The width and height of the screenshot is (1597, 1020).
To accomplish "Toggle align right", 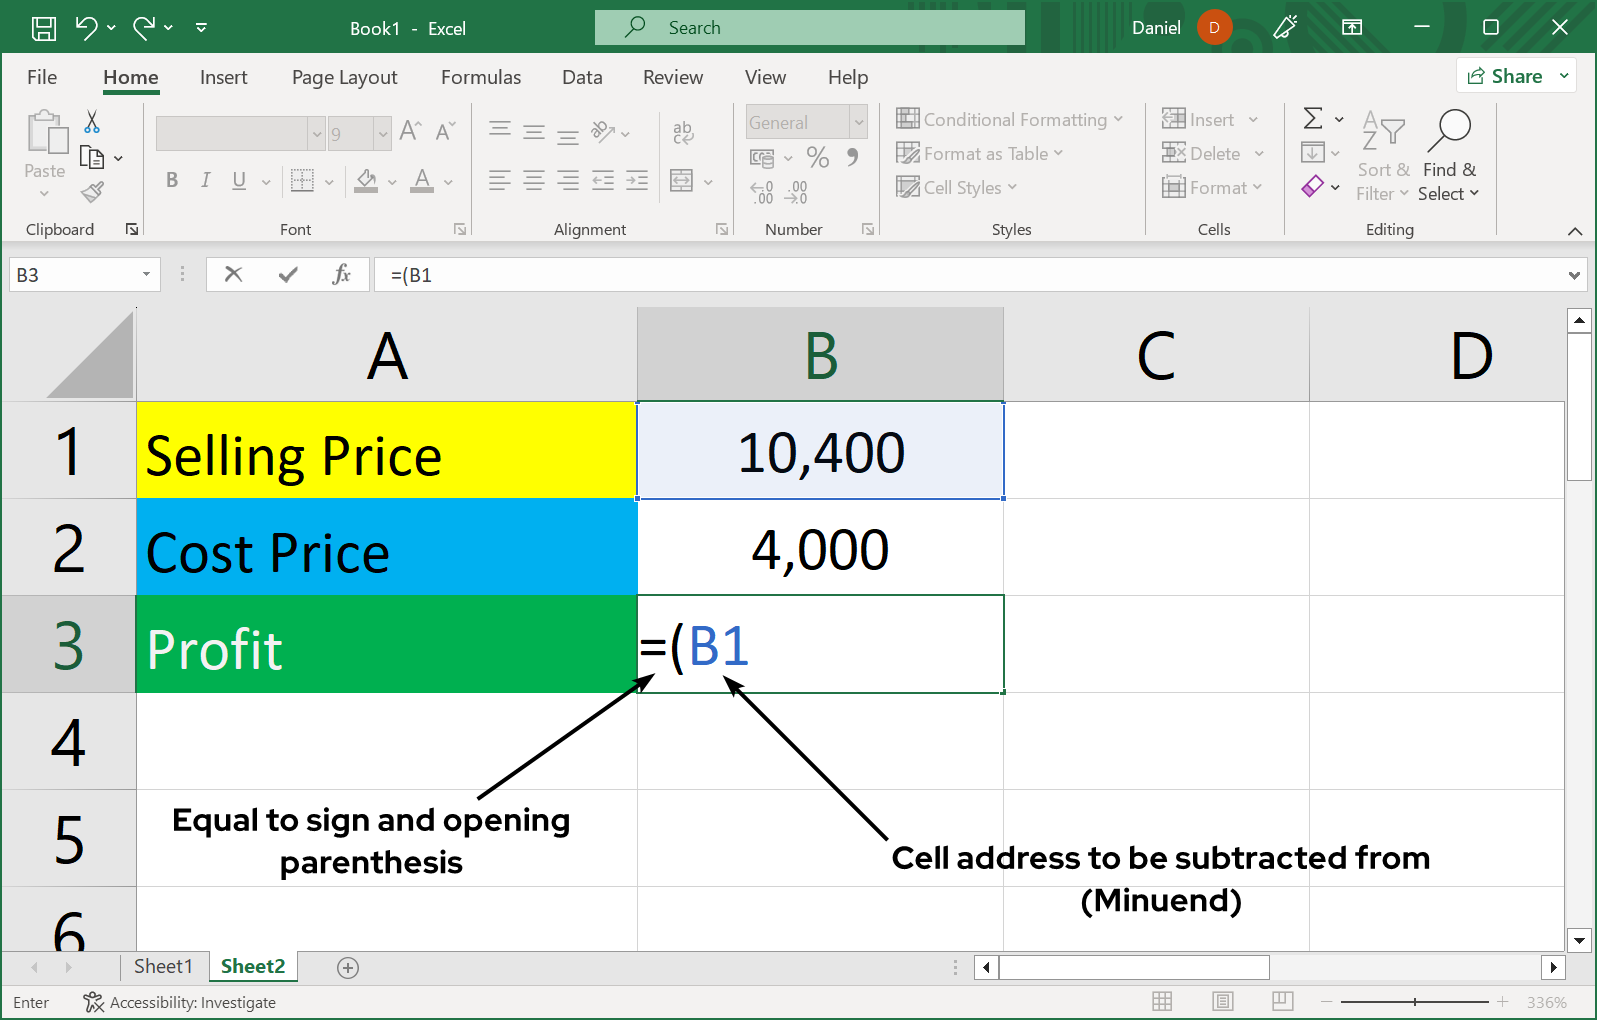I will (x=568, y=180).
